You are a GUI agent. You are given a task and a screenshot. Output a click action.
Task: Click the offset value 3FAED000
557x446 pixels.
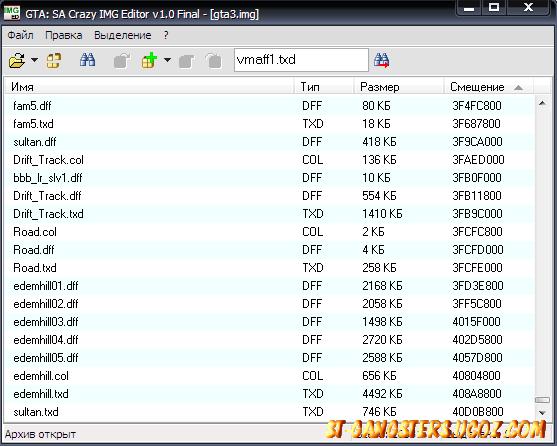click(478, 160)
